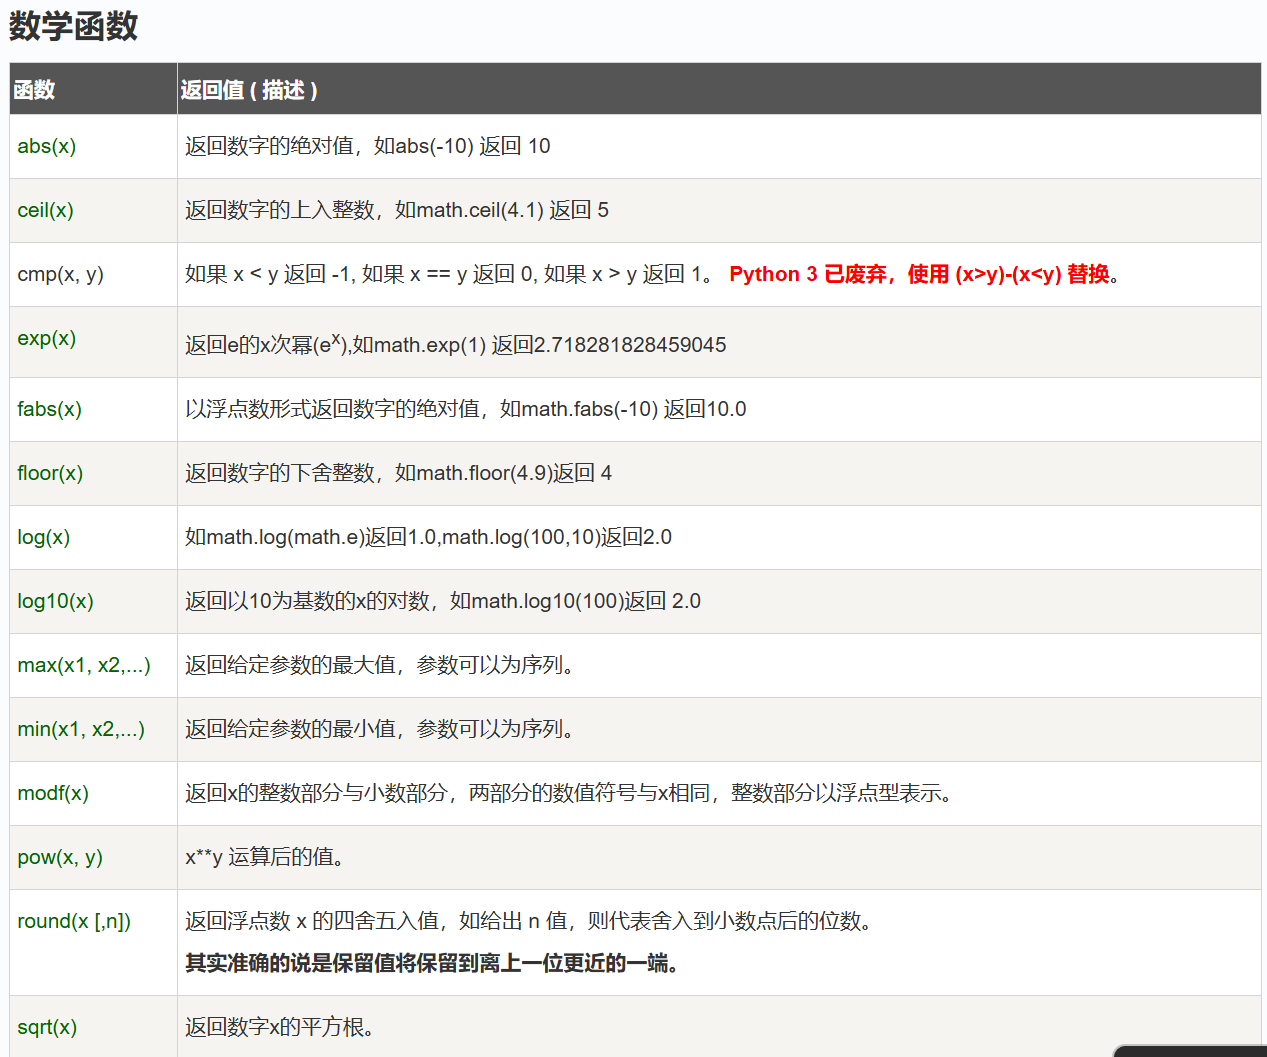
Task: Click the log10(x) function link
Action: (x=55, y=601)
